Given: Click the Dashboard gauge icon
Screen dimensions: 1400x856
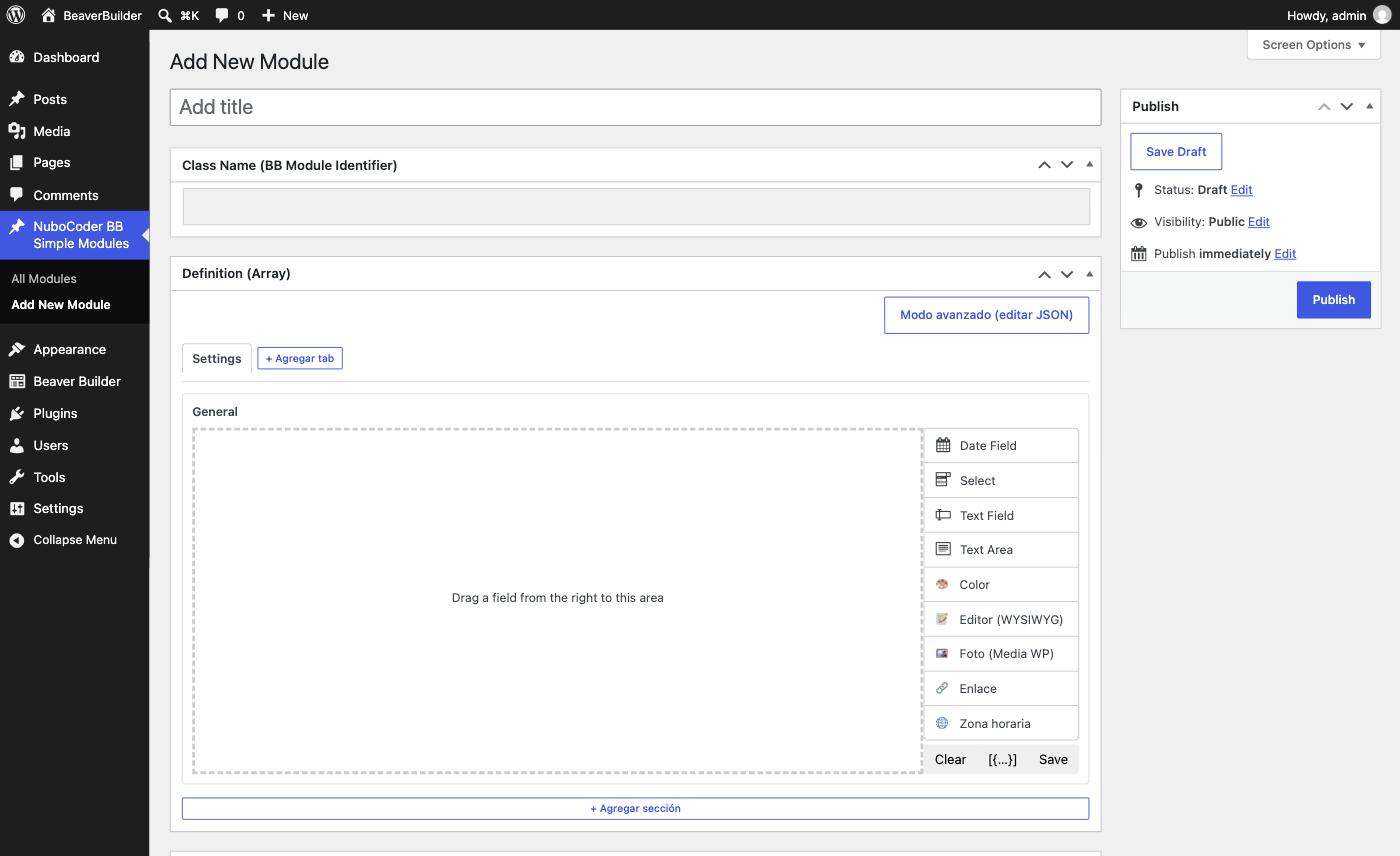Looking at the screenshot, I should click(17, 57).
